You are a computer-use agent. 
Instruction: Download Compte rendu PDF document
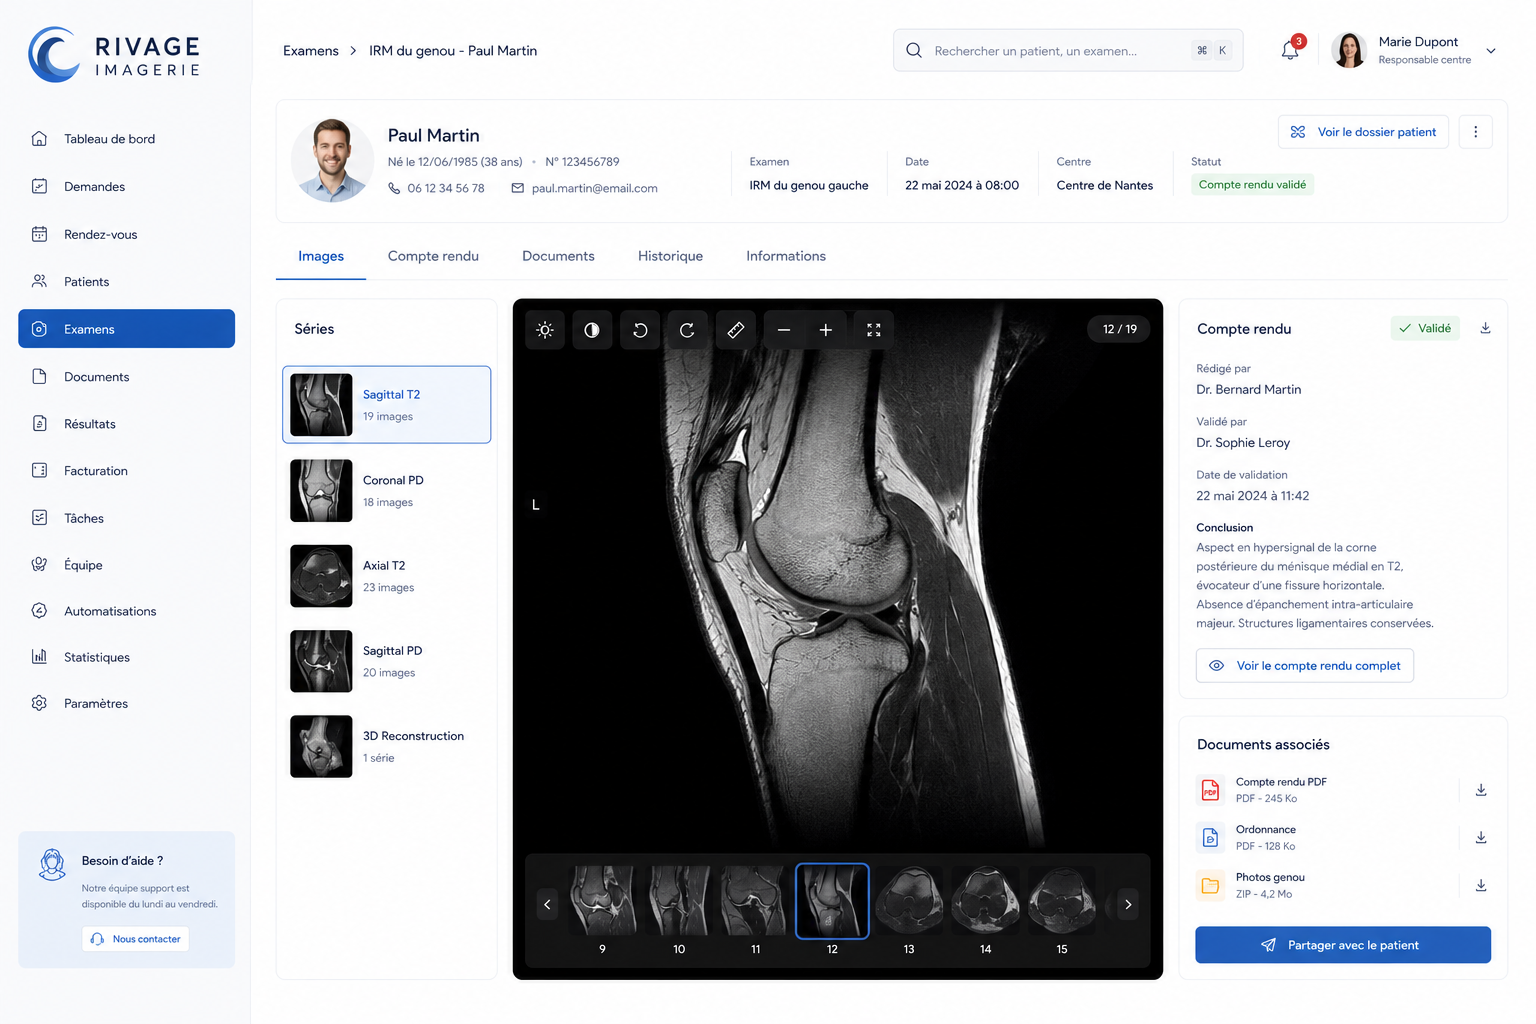click(1481, 790)
